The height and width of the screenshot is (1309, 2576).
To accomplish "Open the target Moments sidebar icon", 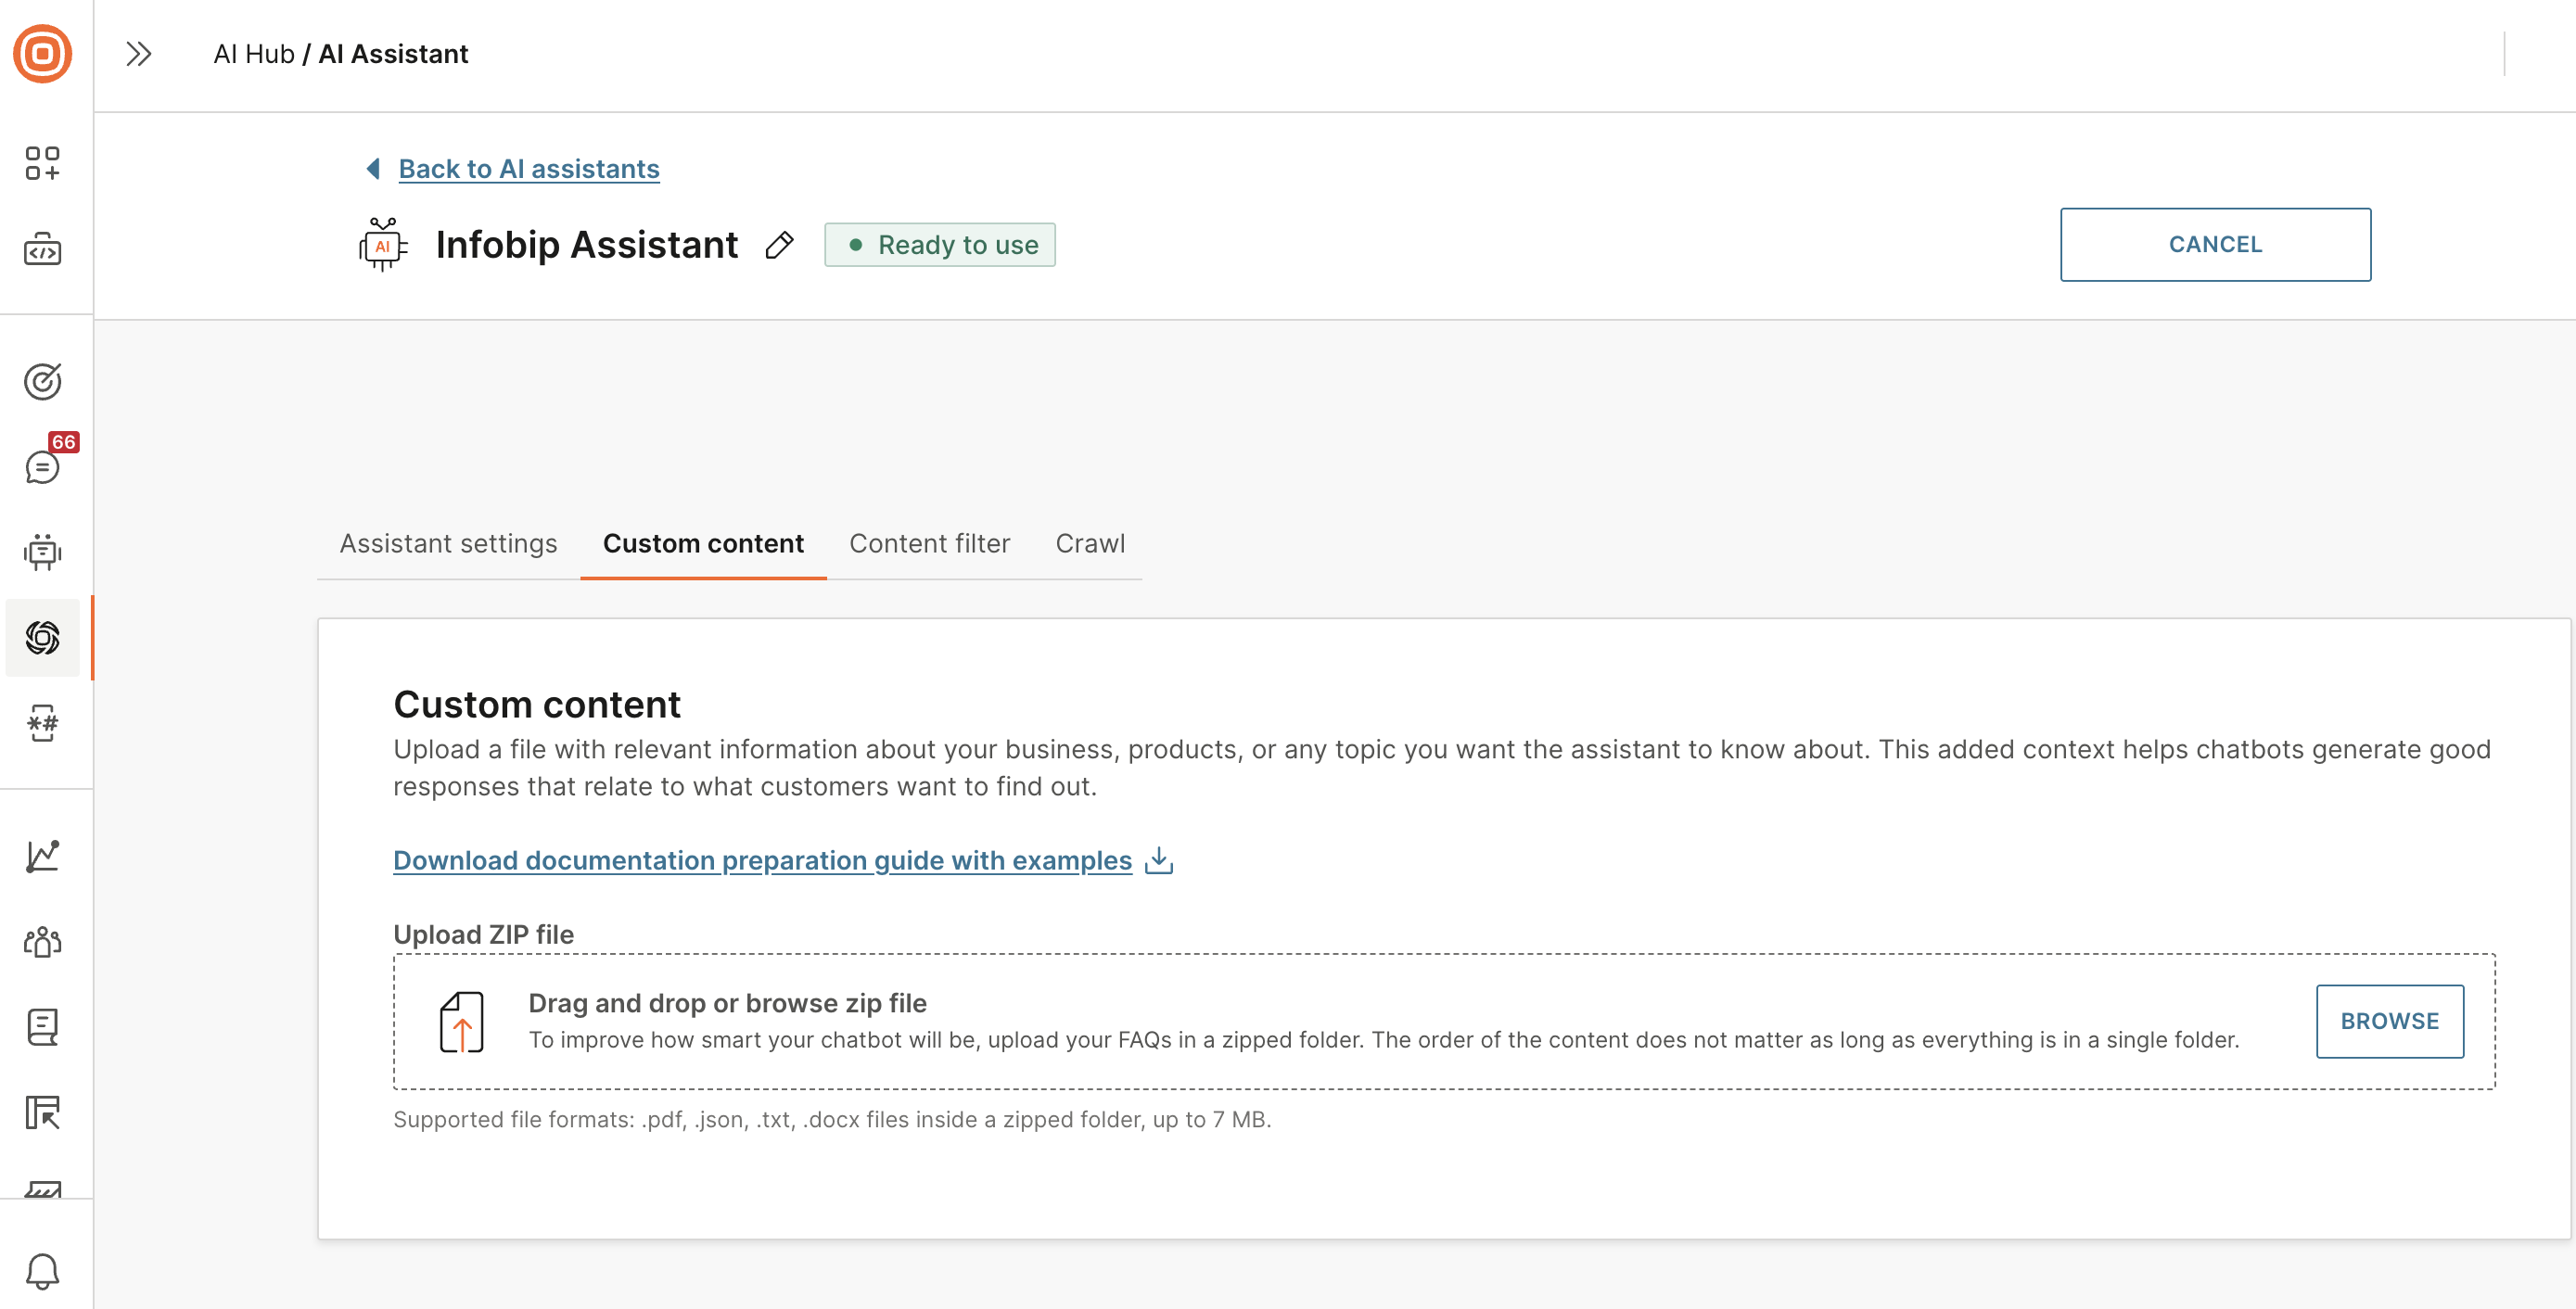I will 42,381.
